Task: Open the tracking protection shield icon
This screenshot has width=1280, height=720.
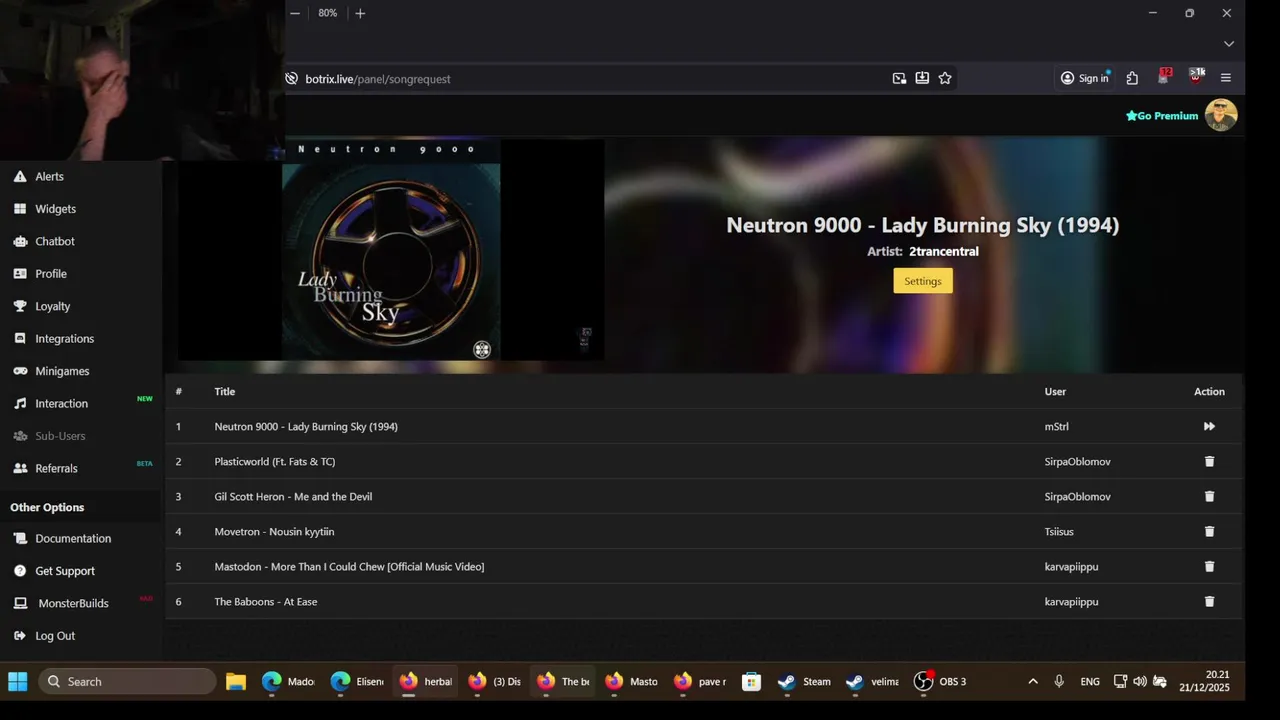Action: click(x=291, y=79)
